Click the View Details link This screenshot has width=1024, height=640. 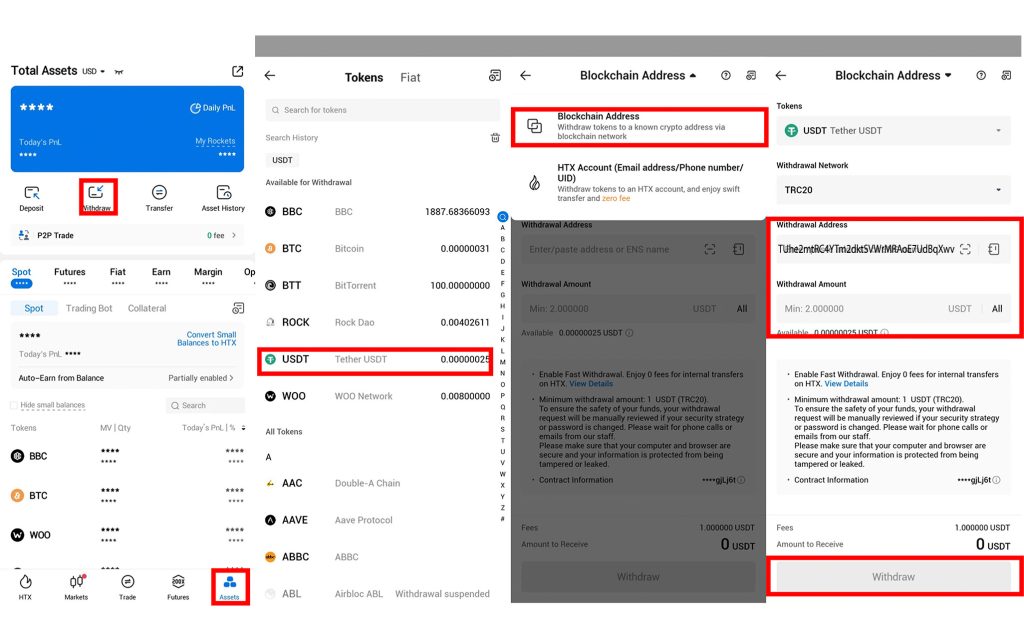pyautogui.click(x=846, y=384)
